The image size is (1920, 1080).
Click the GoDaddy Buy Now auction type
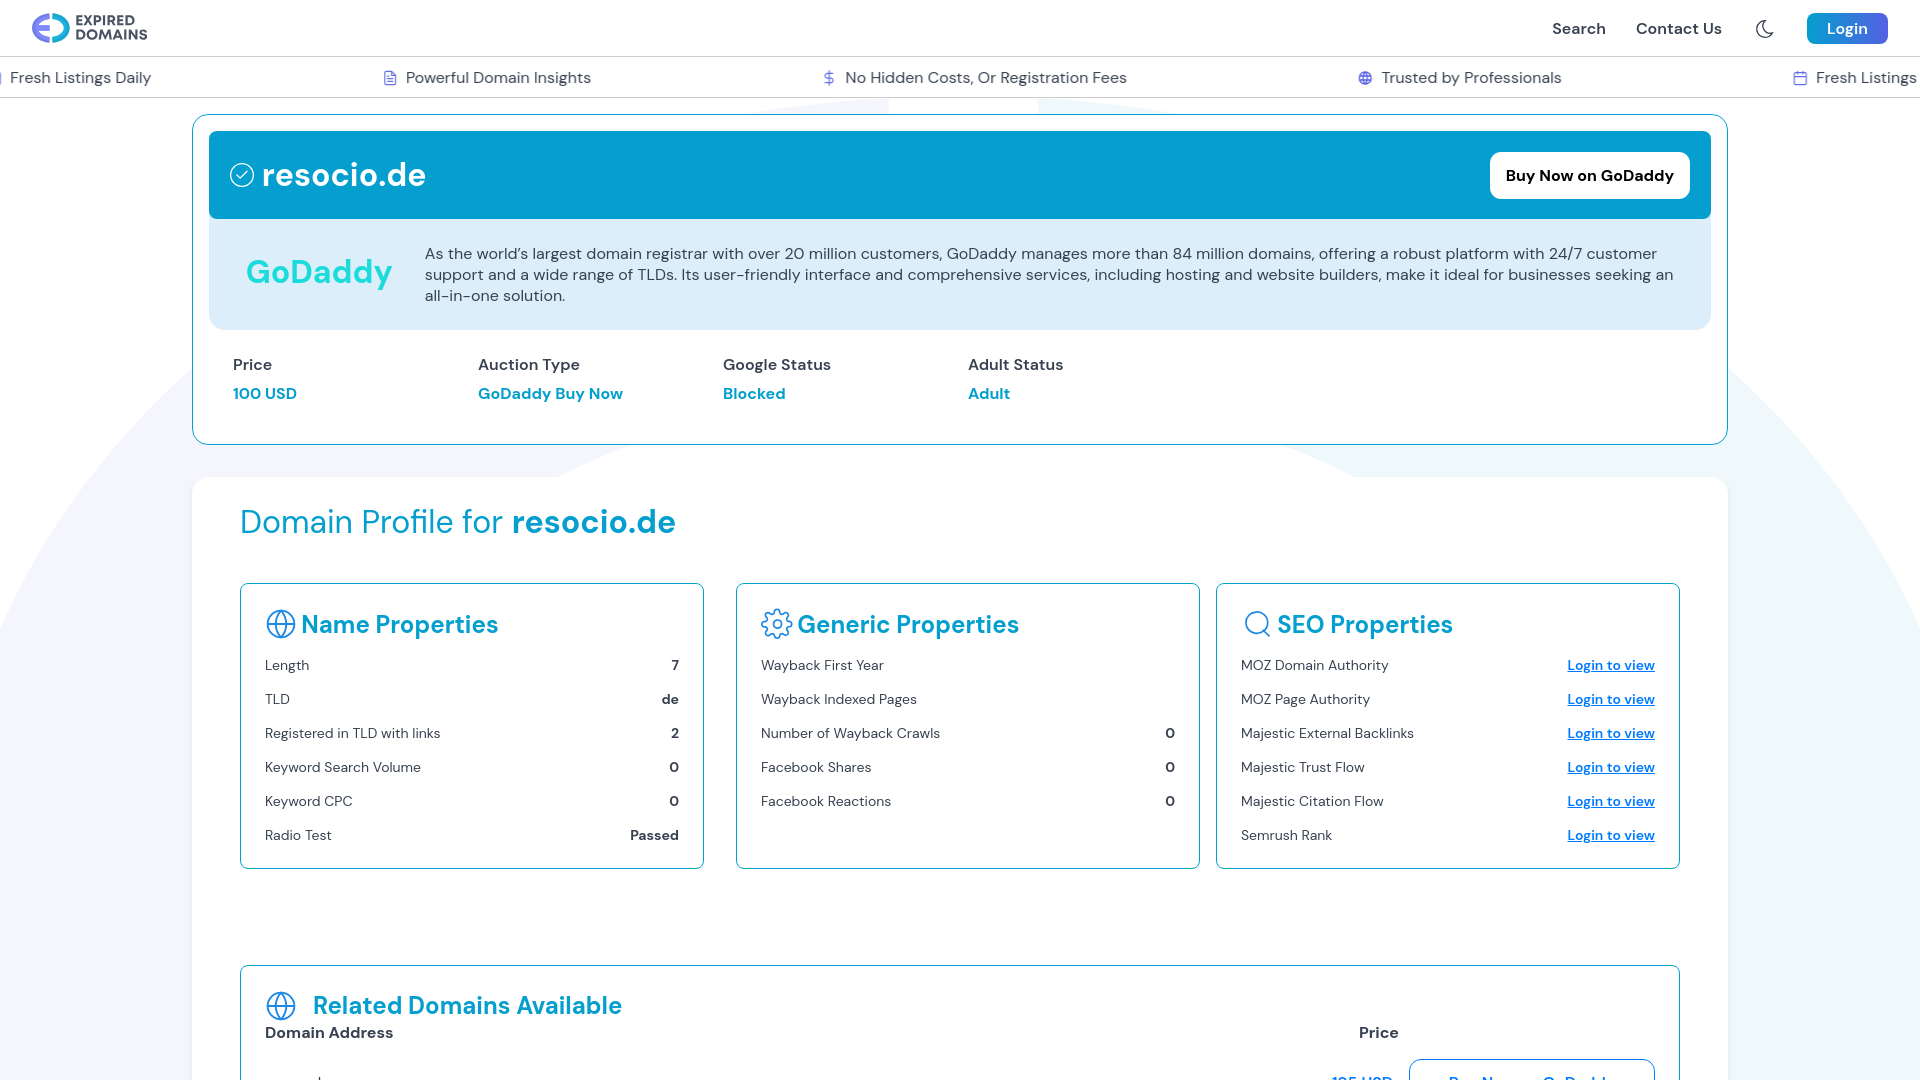click(550, 393)
